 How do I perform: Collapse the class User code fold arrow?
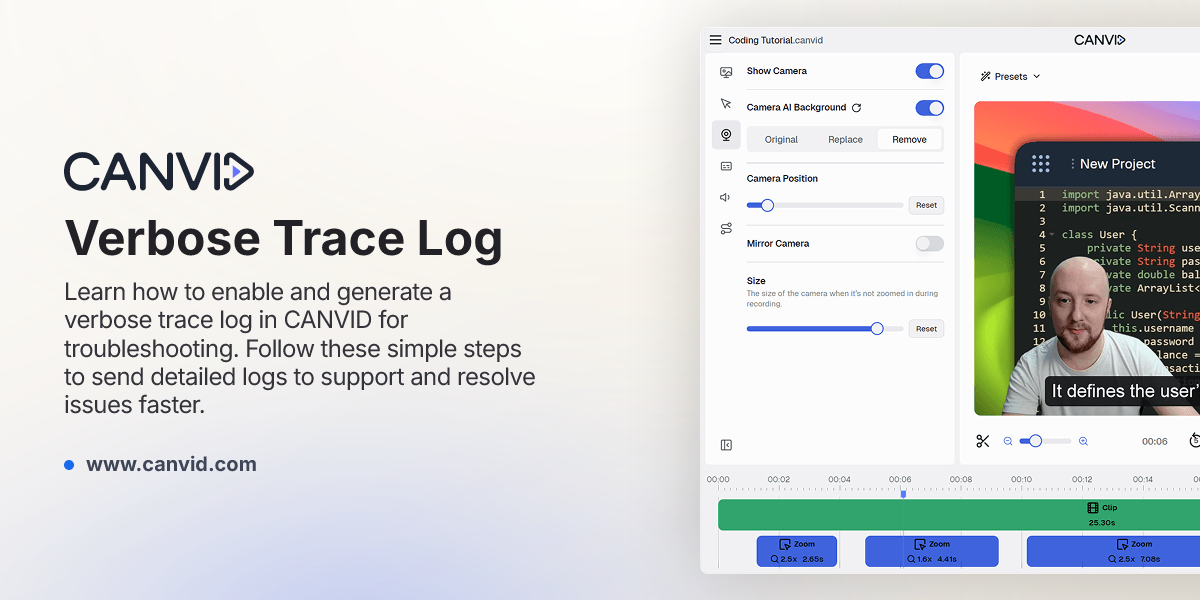(x=1052, y=234)
